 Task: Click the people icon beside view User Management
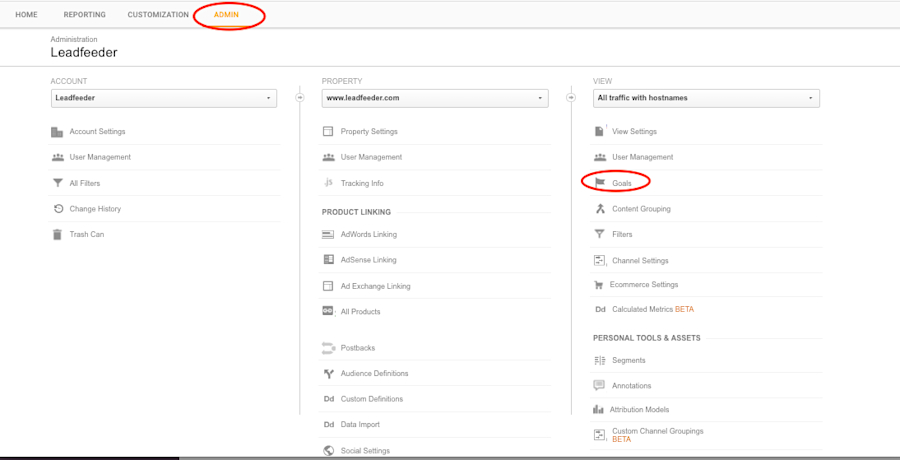click(x=600, y=157)
